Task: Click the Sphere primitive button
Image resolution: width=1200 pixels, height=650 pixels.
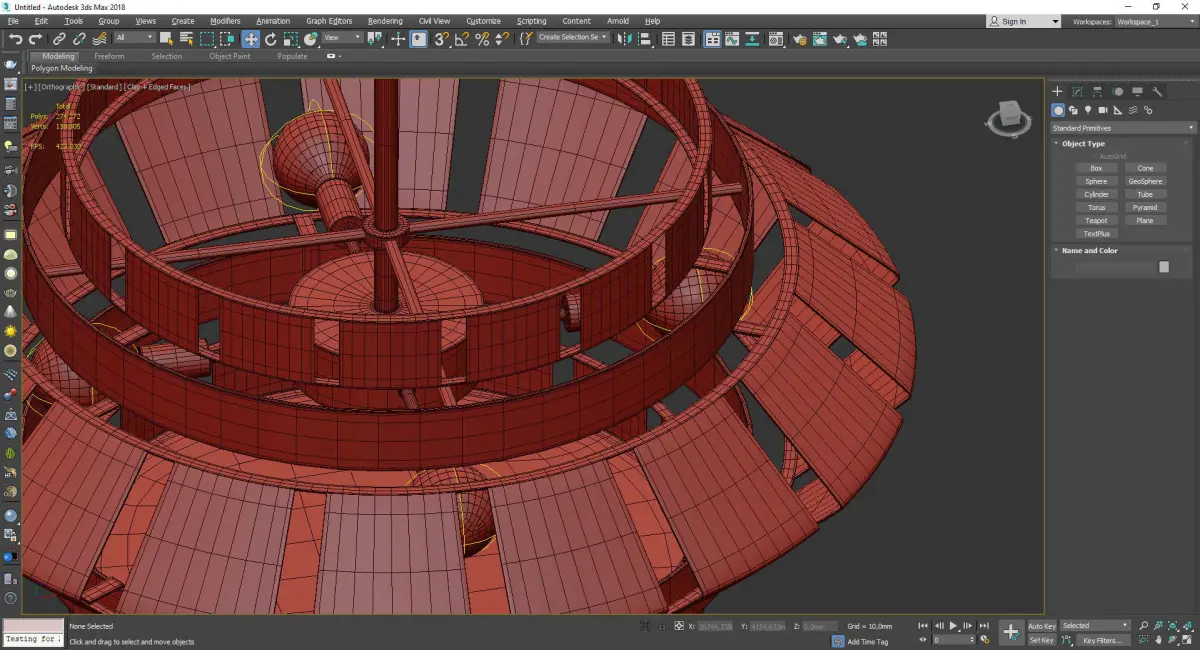Action: pyautogui.click(x=1097, y=181)
